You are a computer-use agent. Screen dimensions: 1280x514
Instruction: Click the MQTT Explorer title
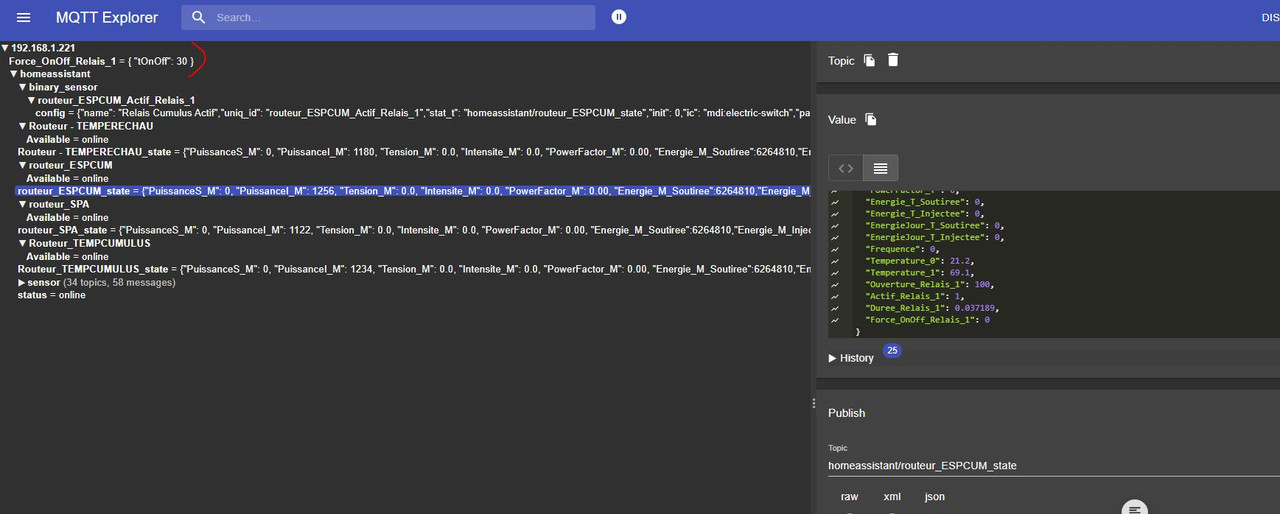click(x=107, y=18)
